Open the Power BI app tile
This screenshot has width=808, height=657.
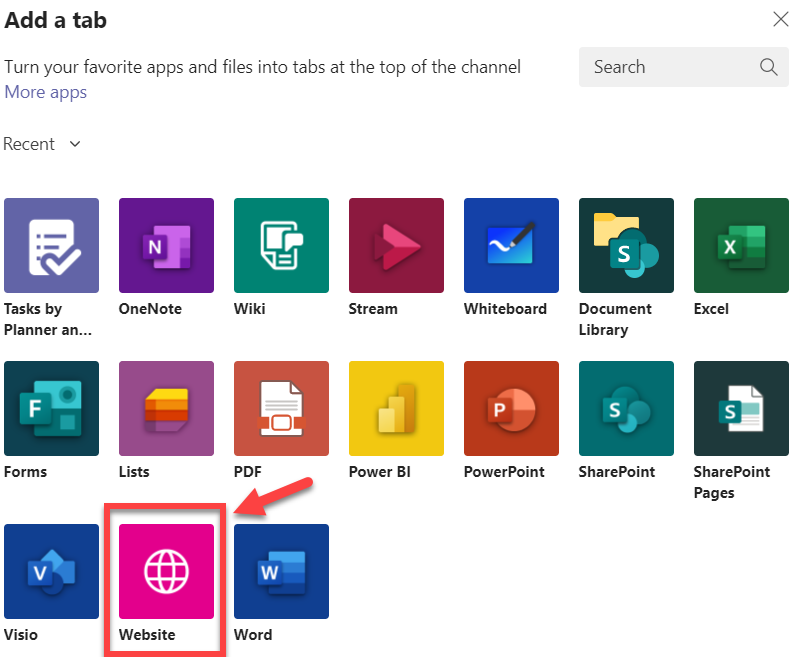[x=396, y=409]
